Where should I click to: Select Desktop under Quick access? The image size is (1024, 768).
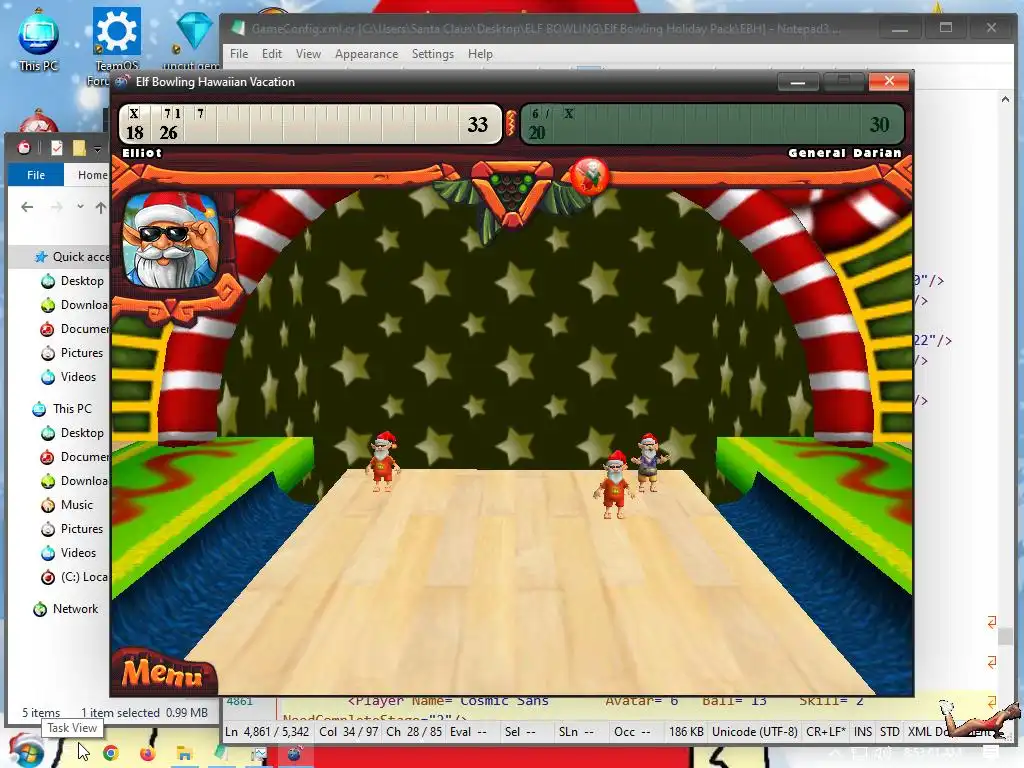tap(82, 281)
